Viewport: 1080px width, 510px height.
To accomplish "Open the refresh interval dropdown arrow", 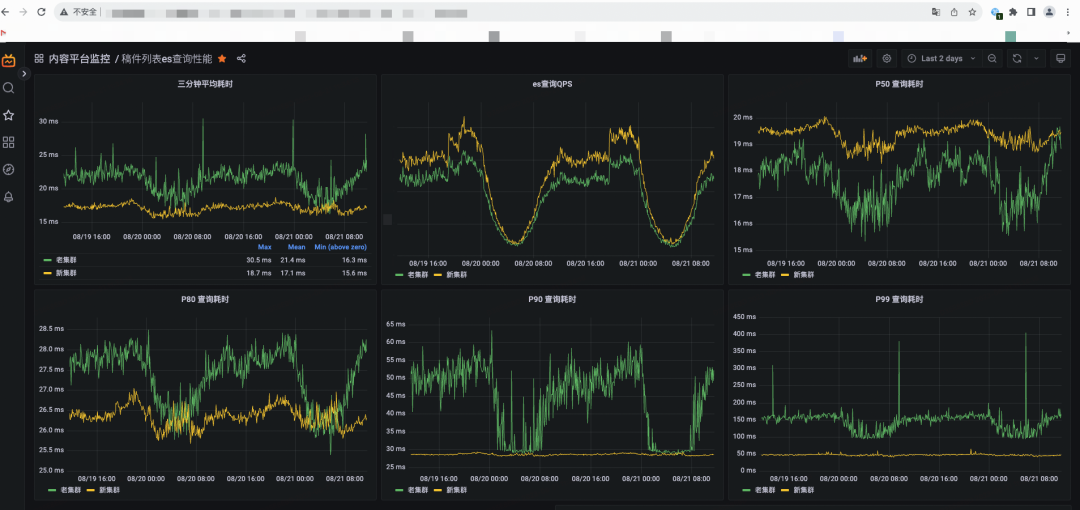I will [1036, 59].
